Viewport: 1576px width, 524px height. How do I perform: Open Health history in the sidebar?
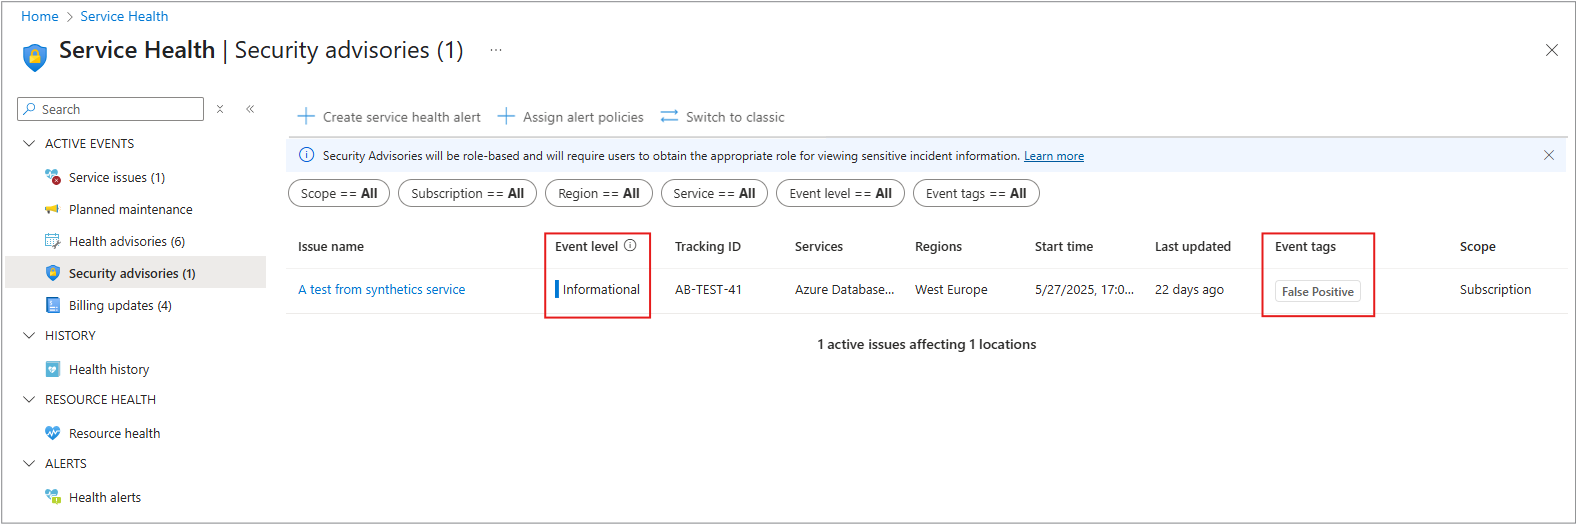pos(108,369)
